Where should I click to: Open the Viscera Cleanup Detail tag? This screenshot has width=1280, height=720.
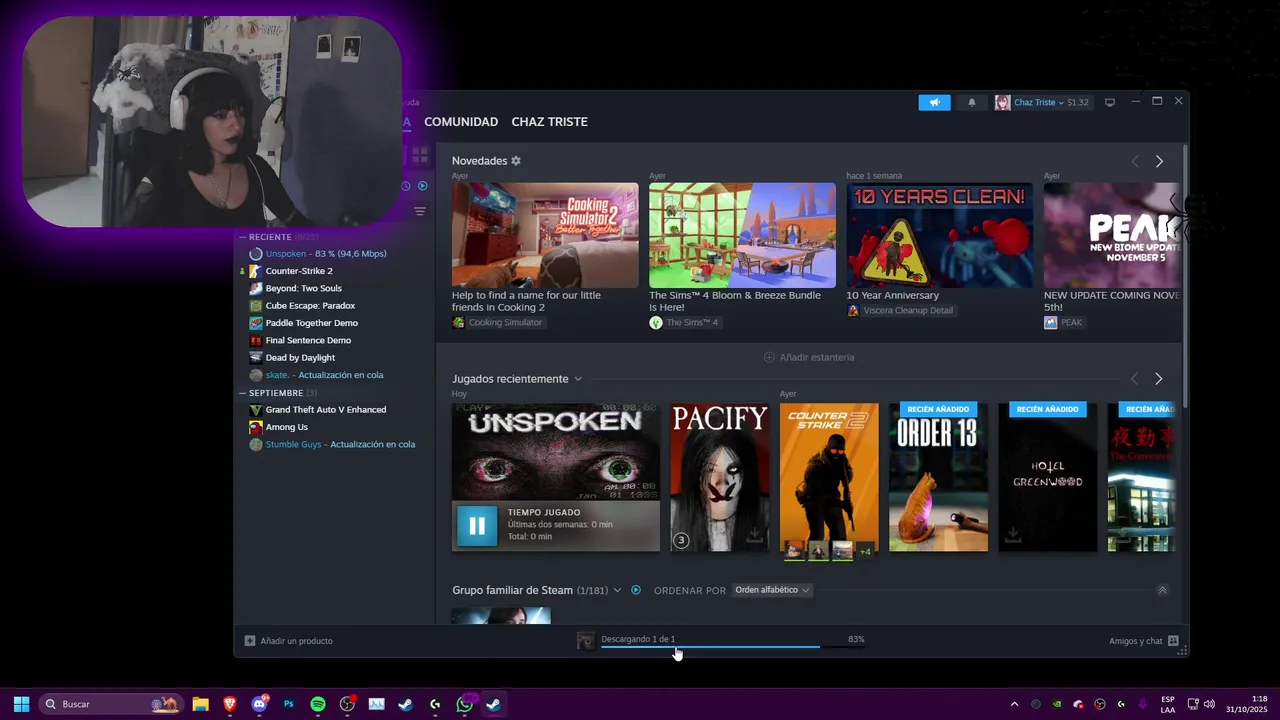point(901,311)
